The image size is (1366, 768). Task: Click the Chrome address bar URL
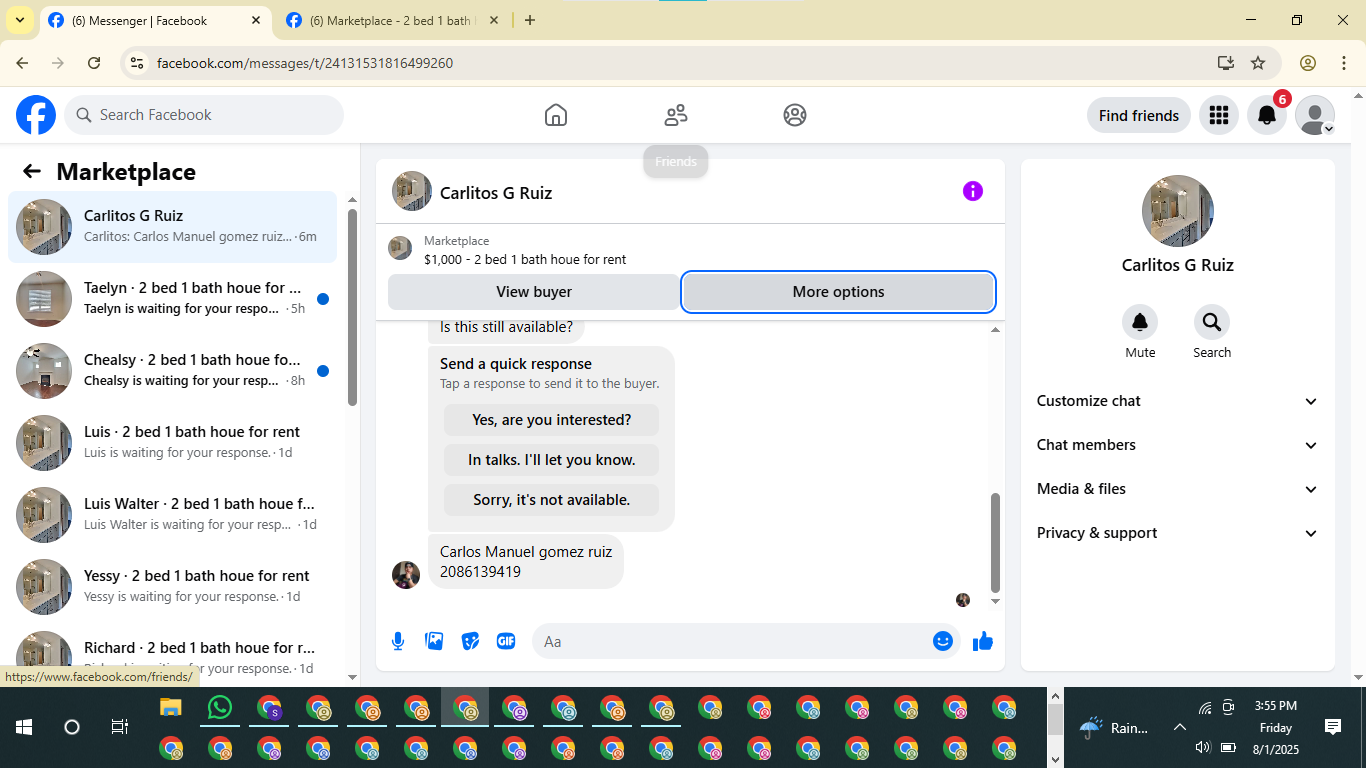point(305,63)
